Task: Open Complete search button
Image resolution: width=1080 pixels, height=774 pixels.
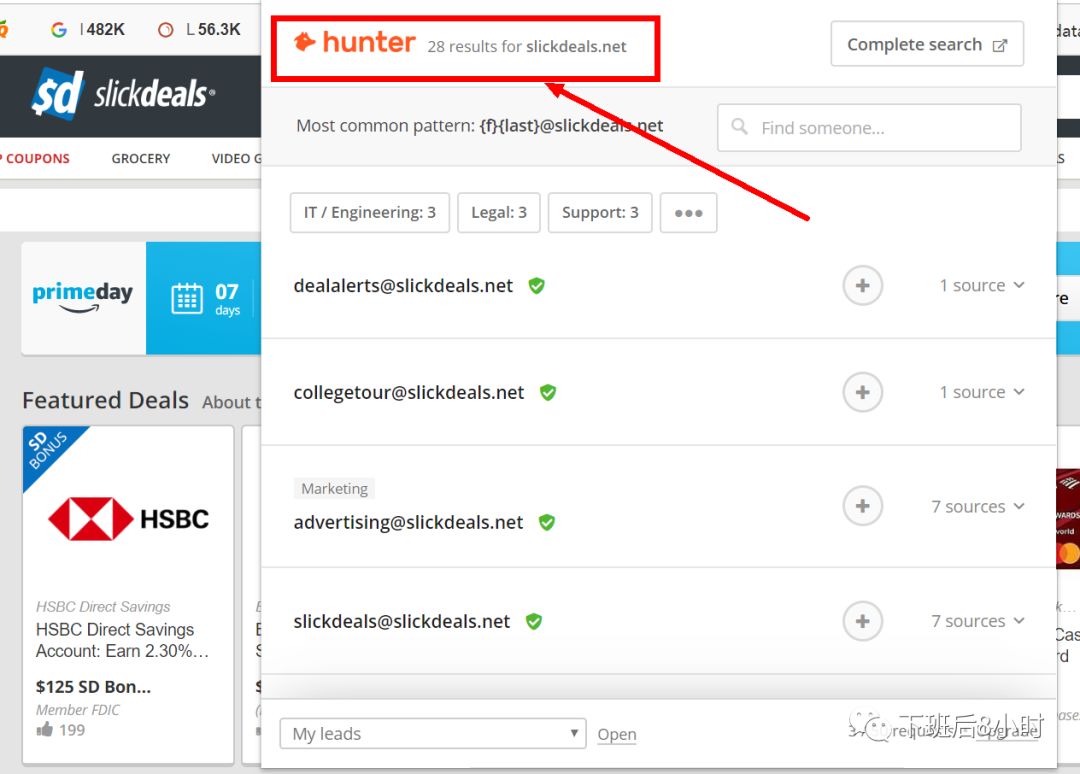Action: coord(927,44)
